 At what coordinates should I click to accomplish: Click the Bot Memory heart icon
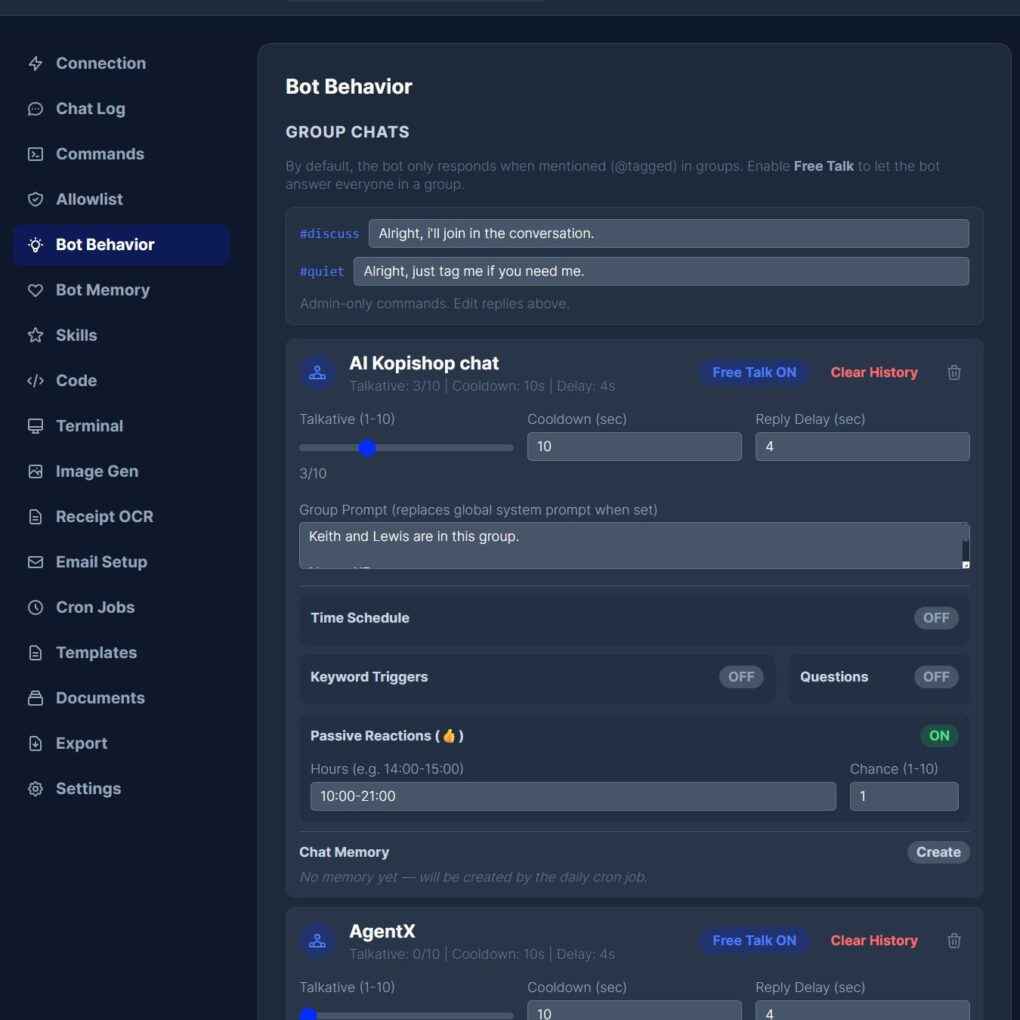pos(36,290)
